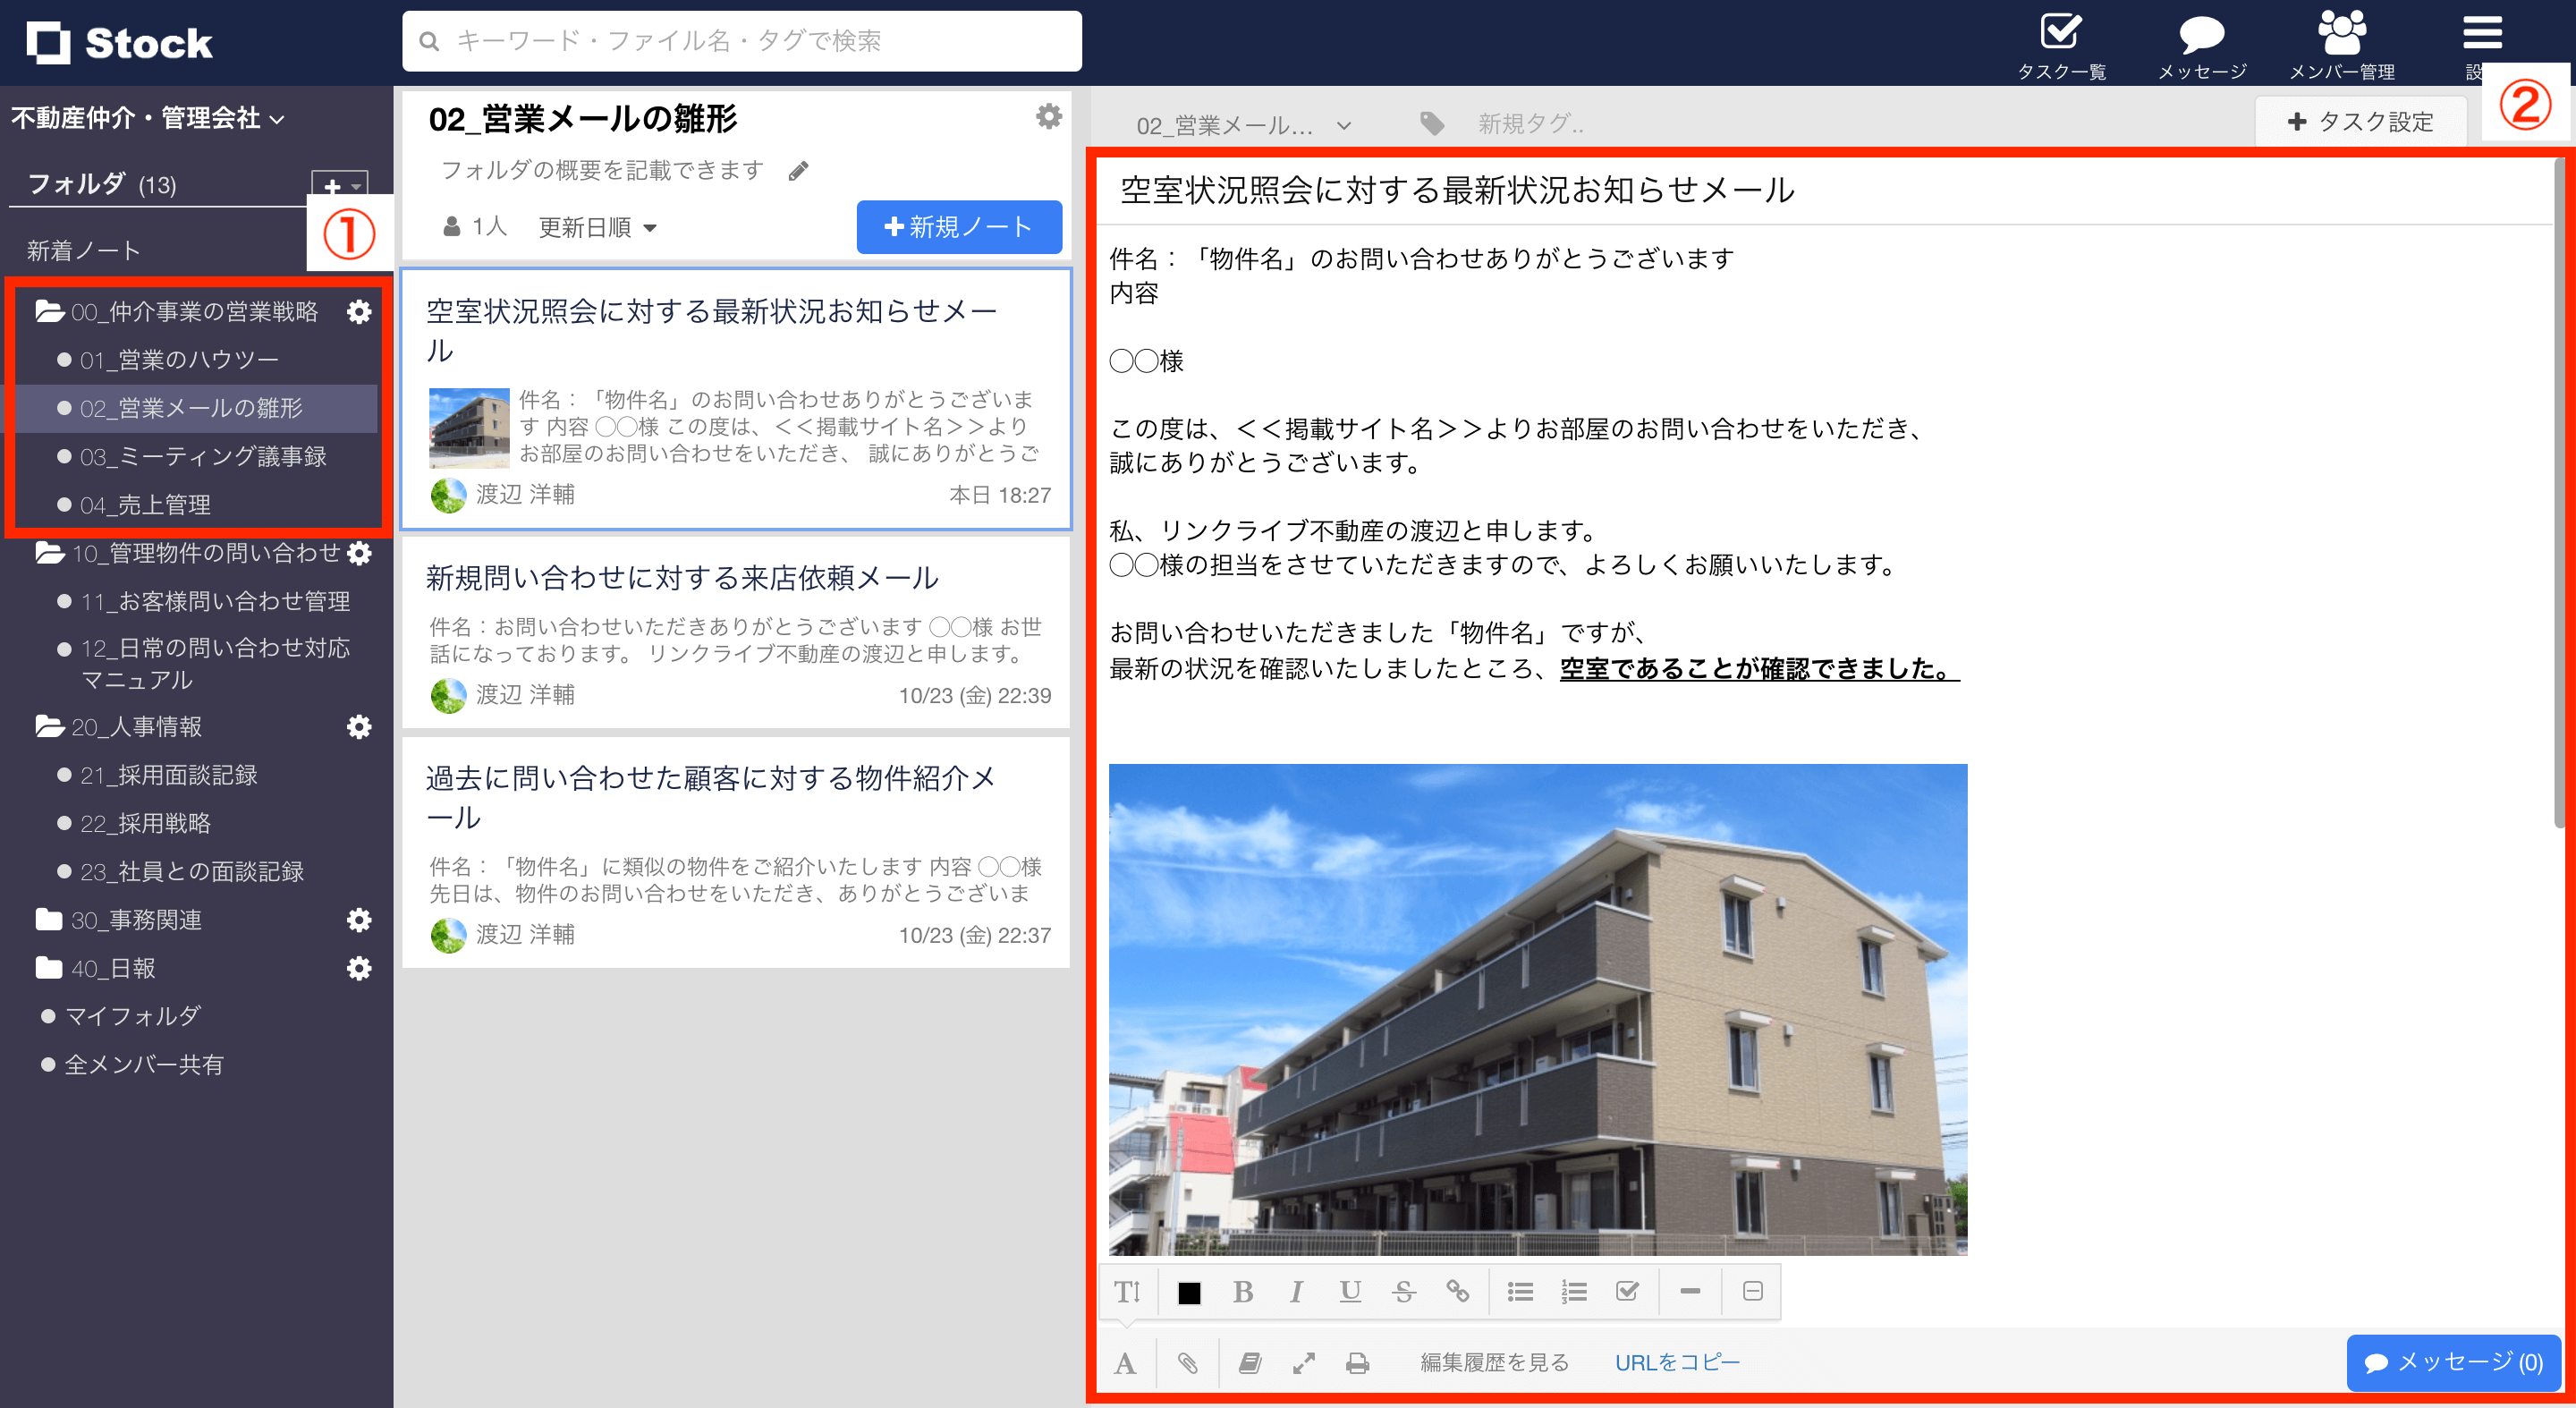Insert a horizontal rule line

coord(1690,1292)
